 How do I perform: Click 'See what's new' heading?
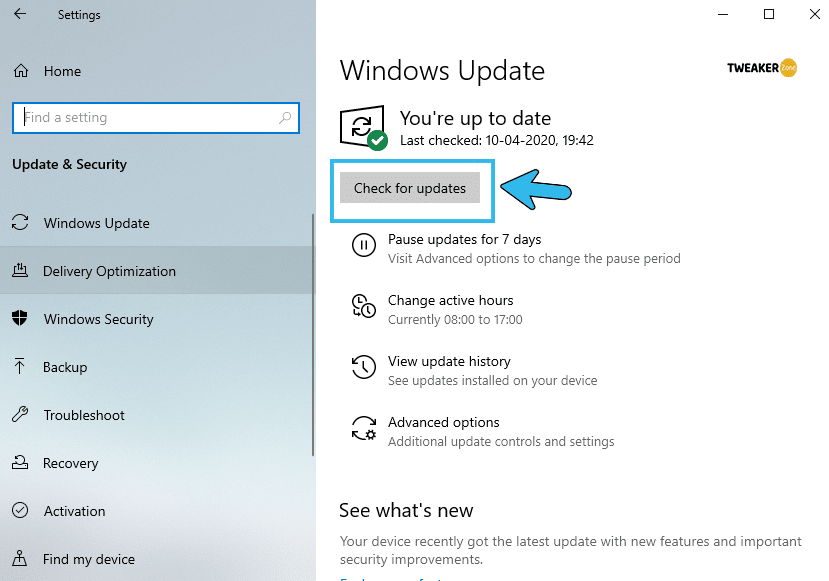click(x=406, y=510)
